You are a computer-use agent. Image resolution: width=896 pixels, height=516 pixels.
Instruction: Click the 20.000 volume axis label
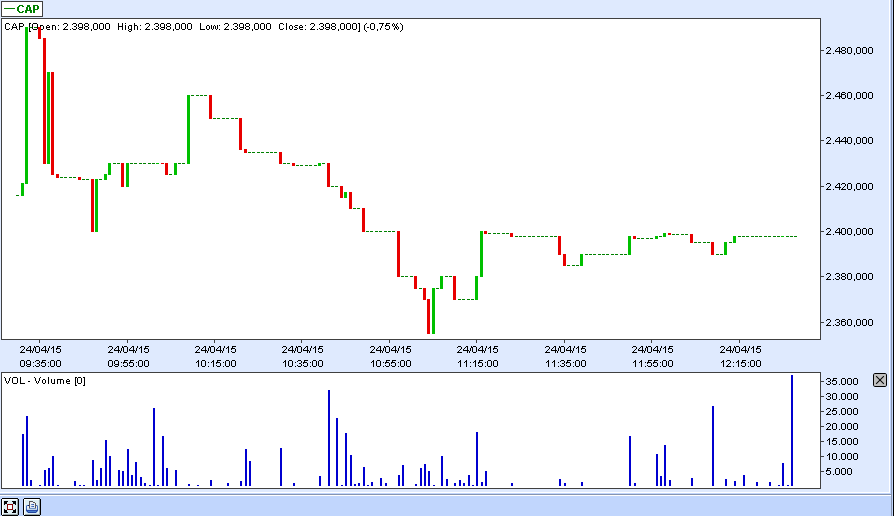coord(842,426)
